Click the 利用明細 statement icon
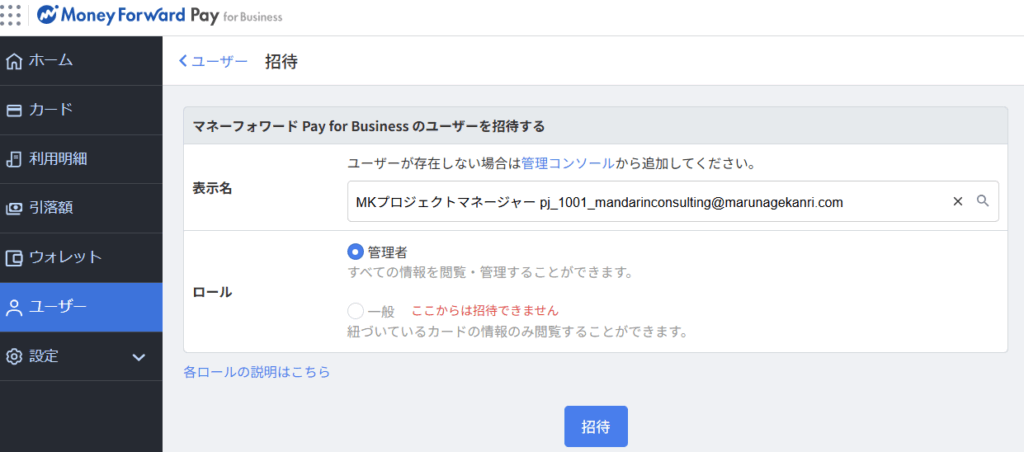The width and height of the screenshot is (1024, 452). pyautogui.click(x=14, y=159)
